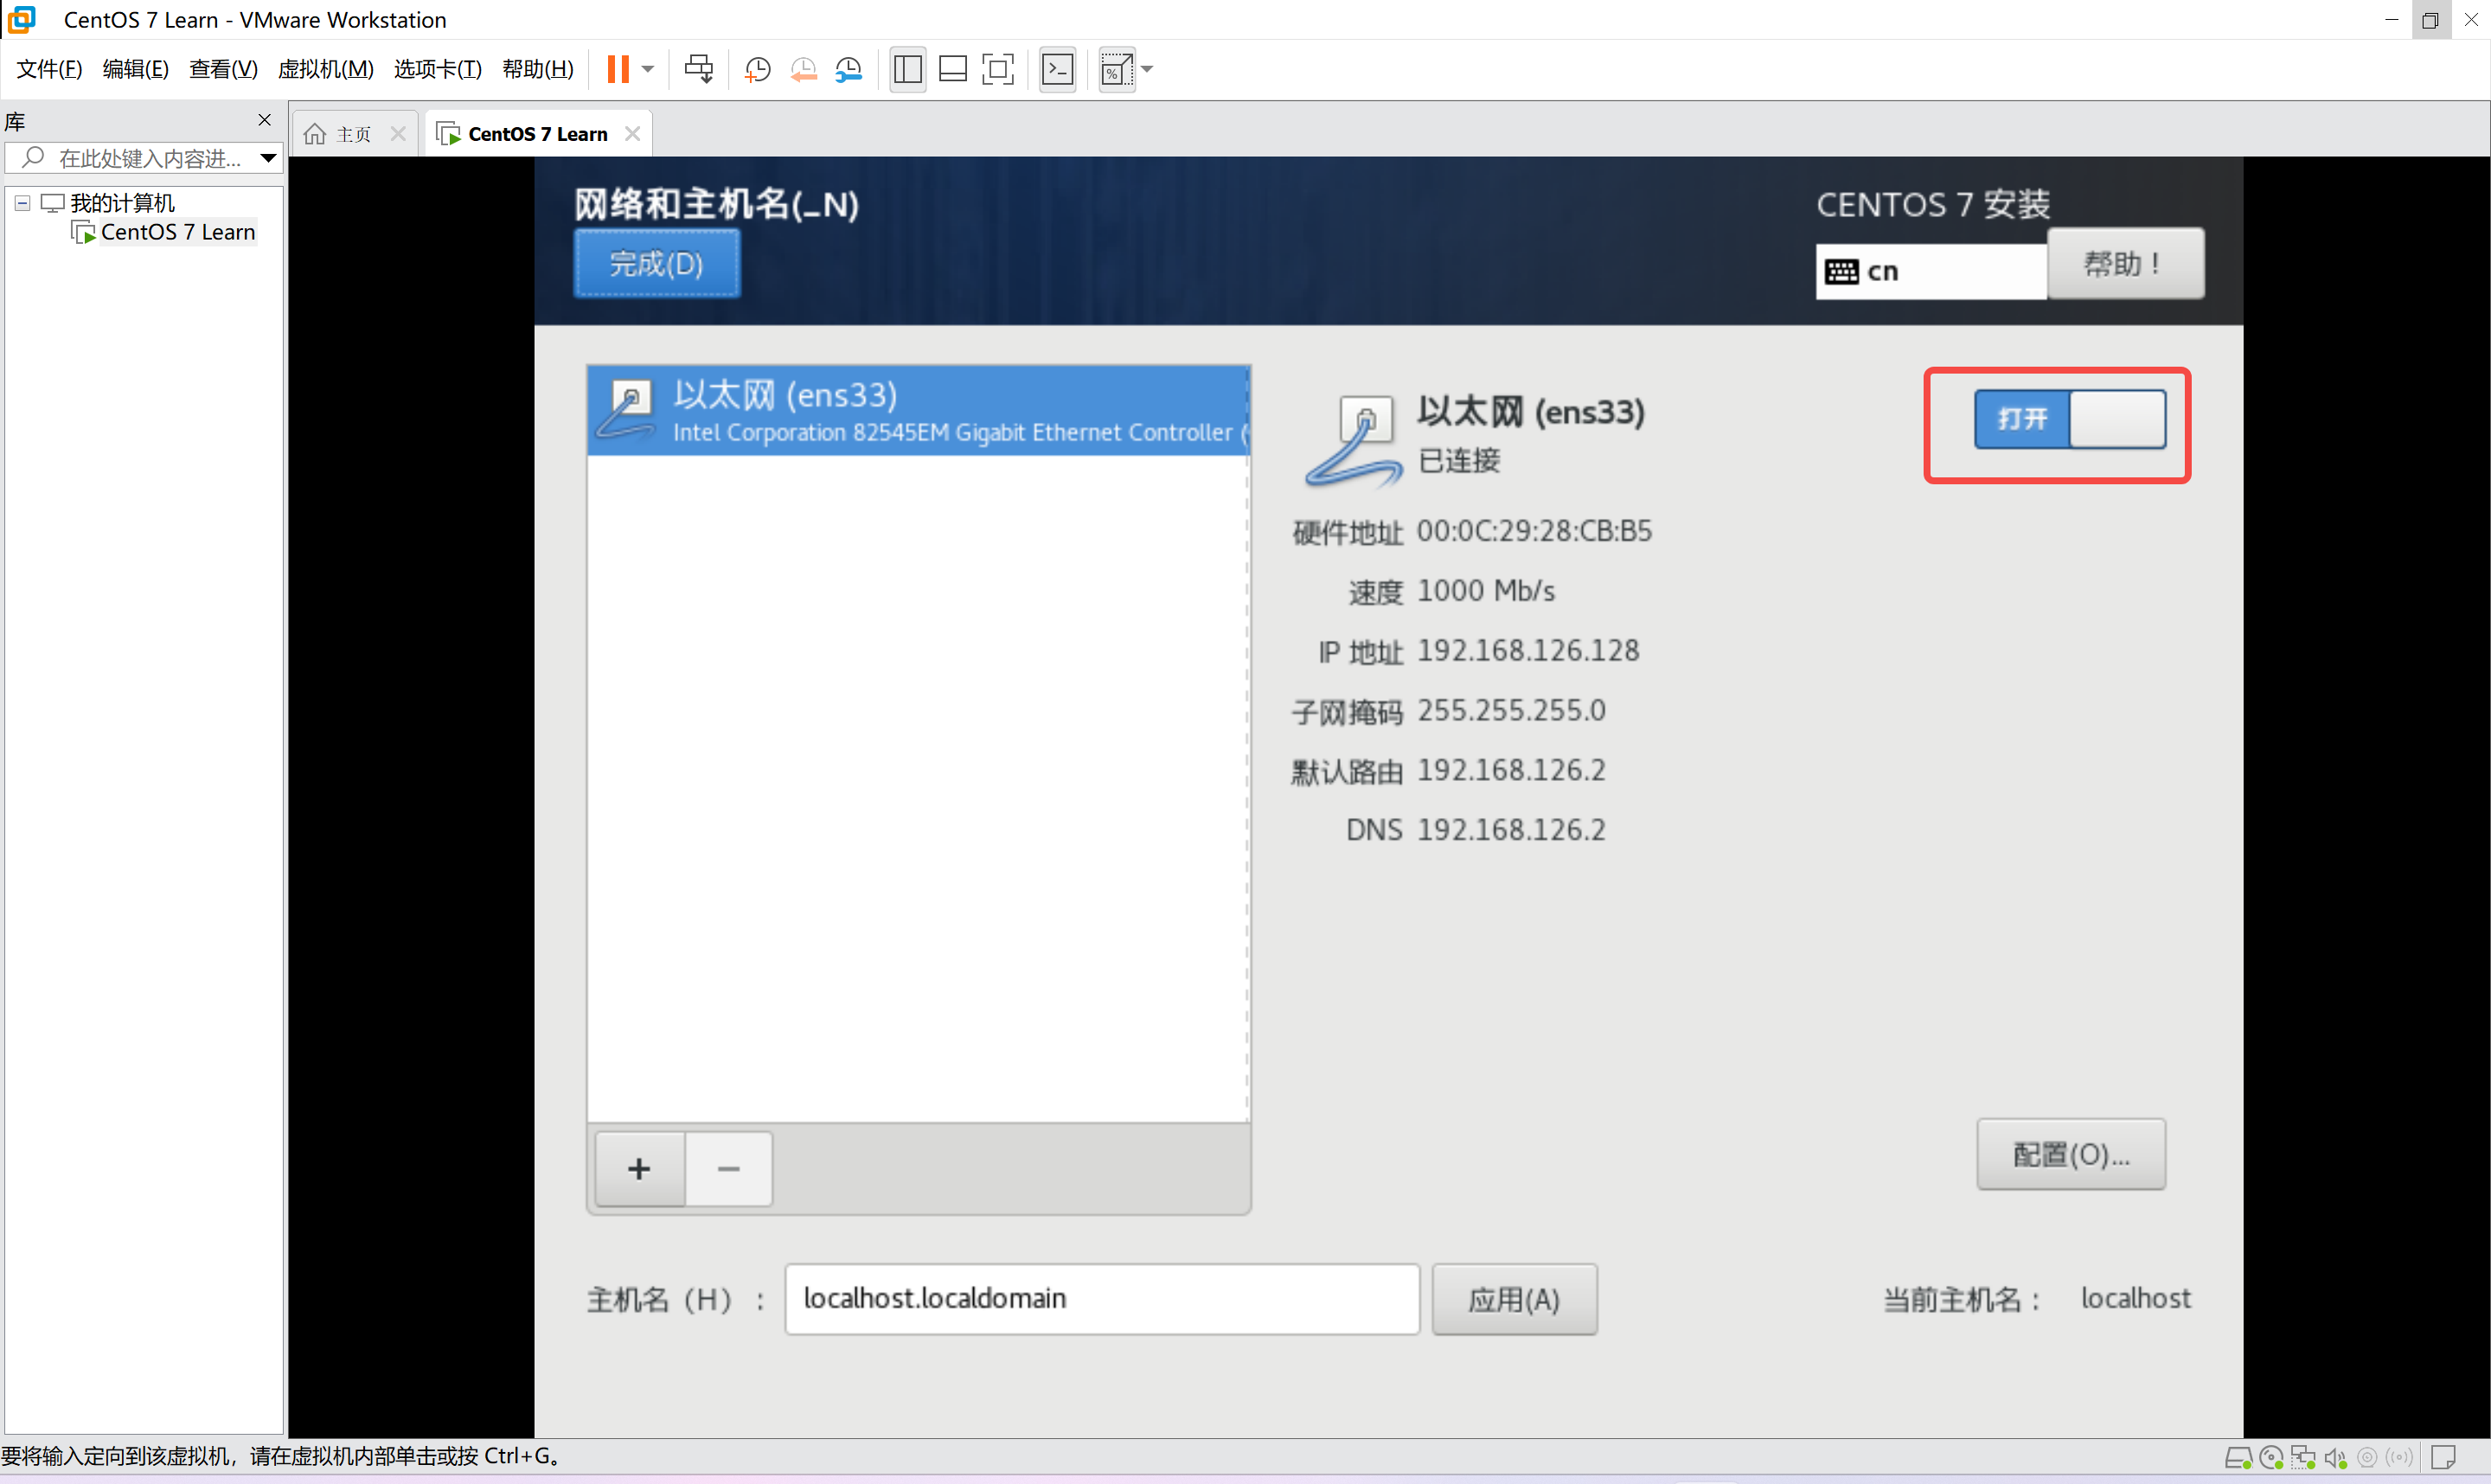Screen dimensions: 2491x1484
Task: Click the subnet mask 255.255.255.0 value
Action: pyautogui.click(x=1511, y=711)
